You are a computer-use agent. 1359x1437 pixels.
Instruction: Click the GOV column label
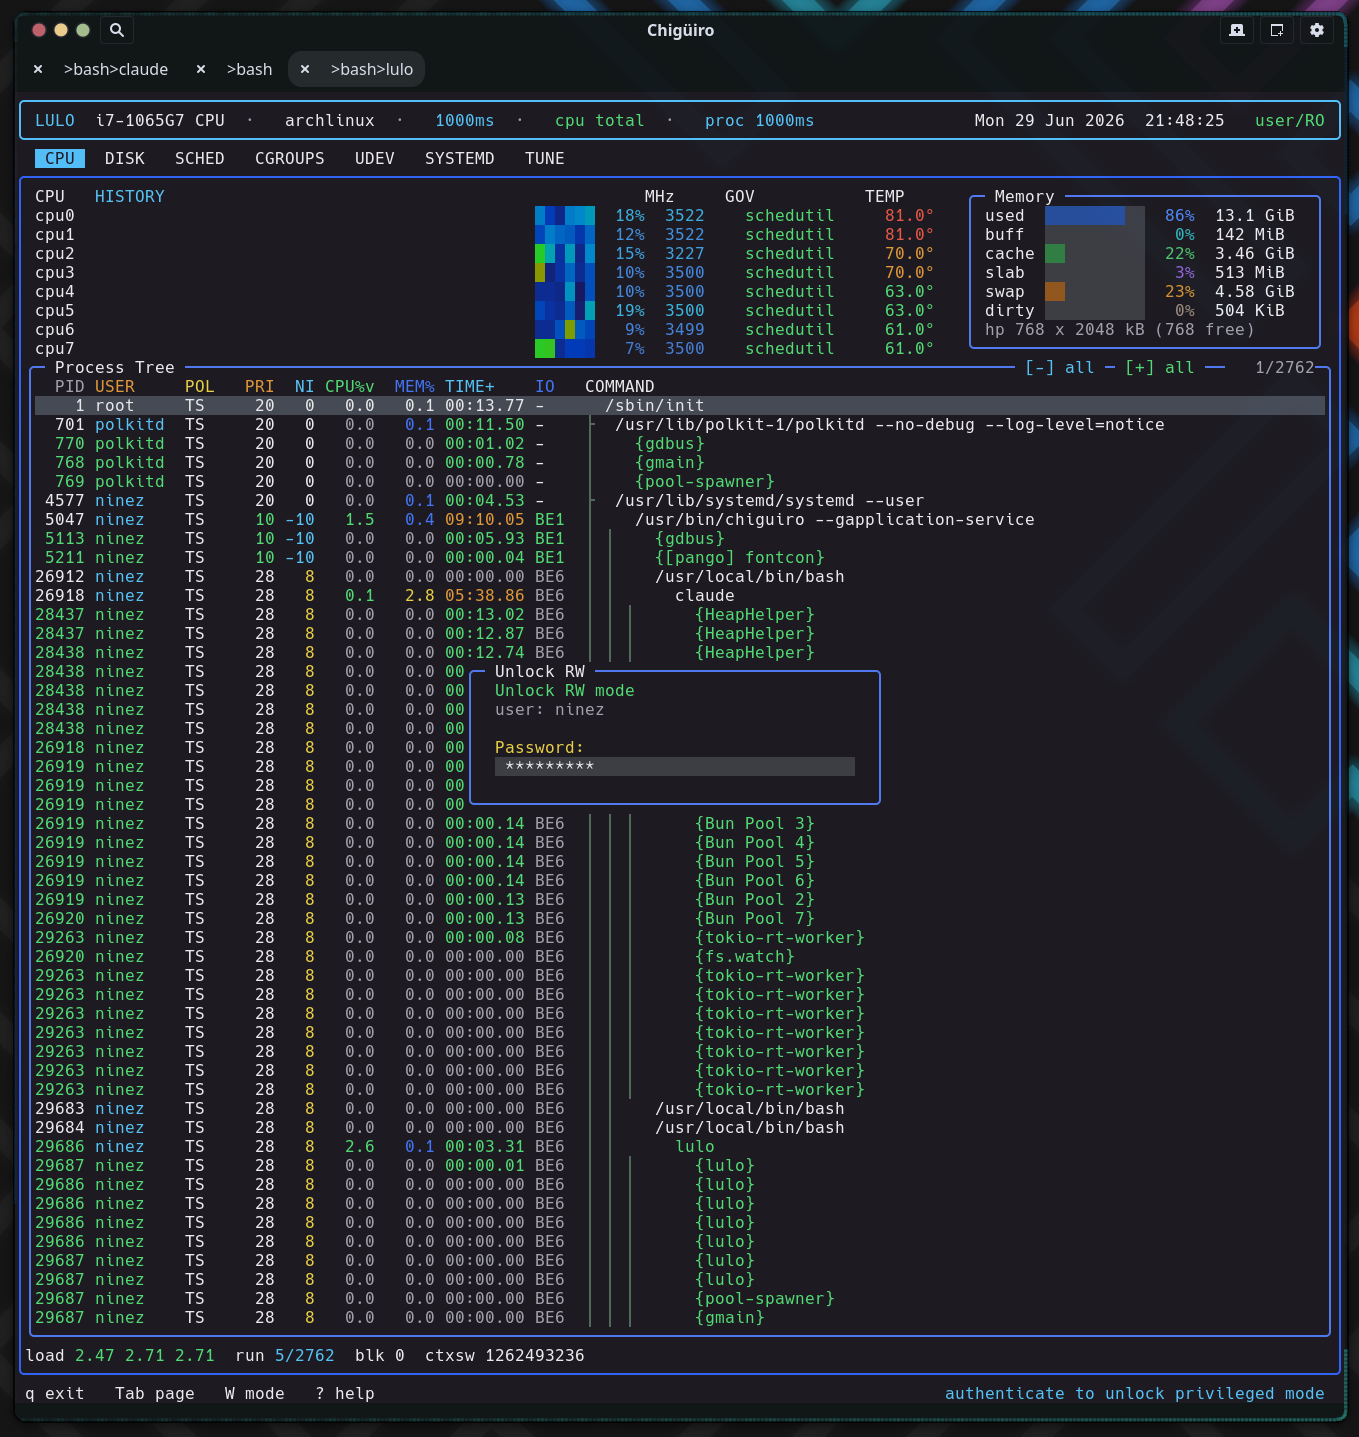tap(740, 196)
